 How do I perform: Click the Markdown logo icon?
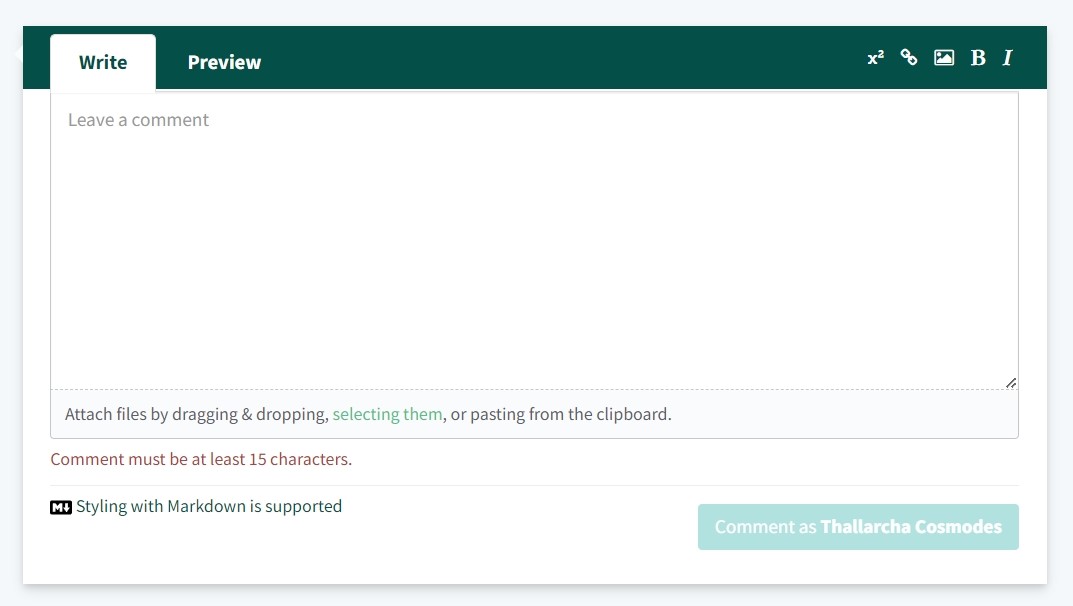pyautogui.click(x=61, y=507)
